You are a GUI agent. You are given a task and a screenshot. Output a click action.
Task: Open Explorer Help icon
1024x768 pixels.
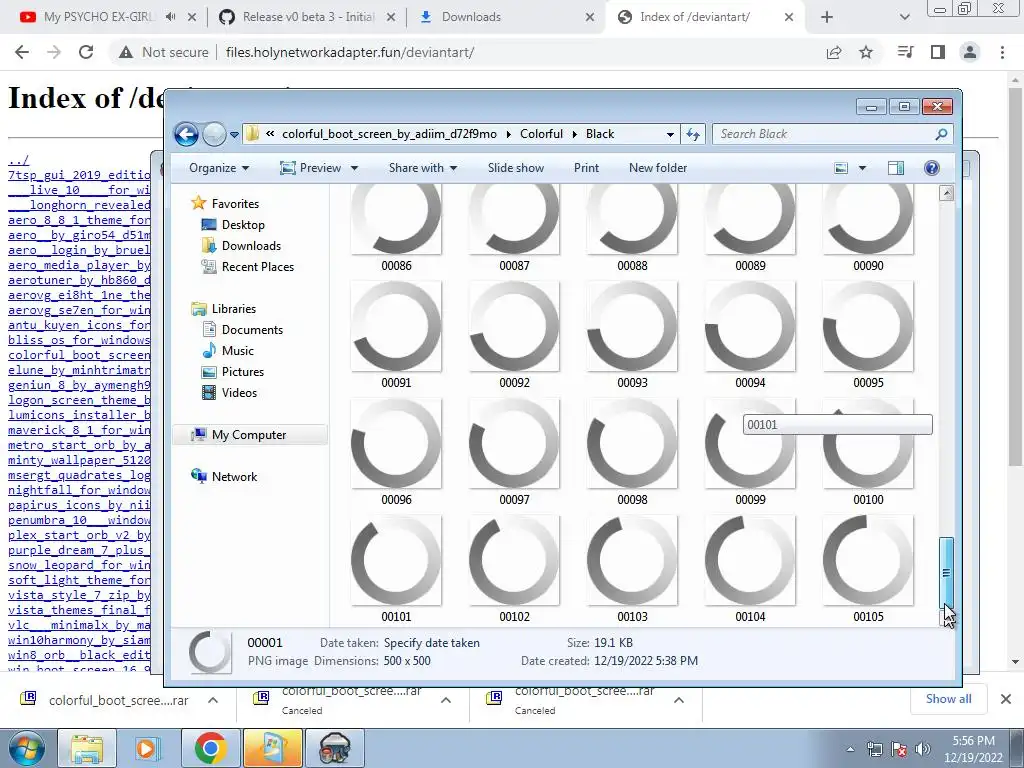point(932,168)
